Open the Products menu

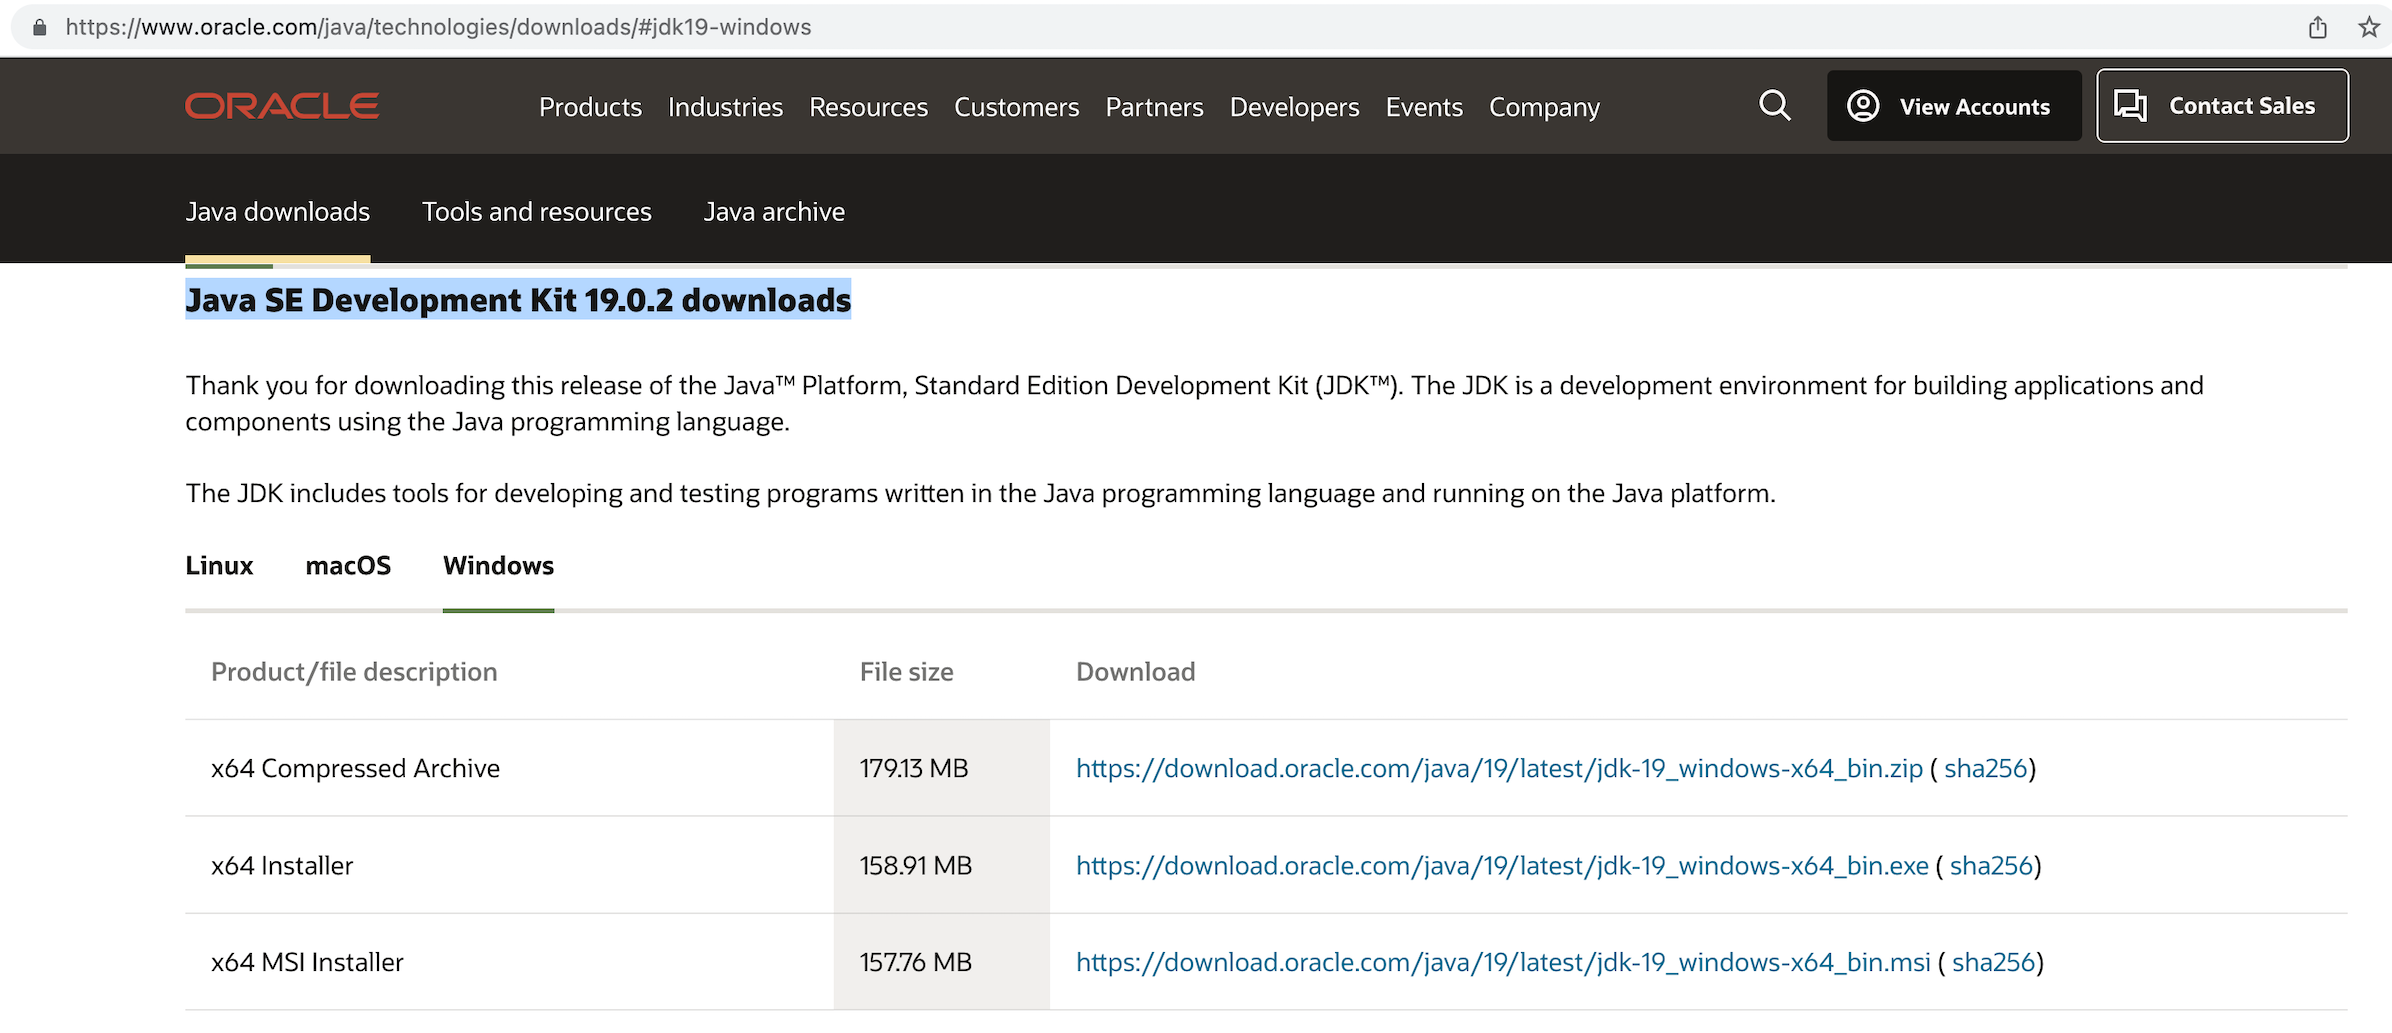click(x=590, y=107)
